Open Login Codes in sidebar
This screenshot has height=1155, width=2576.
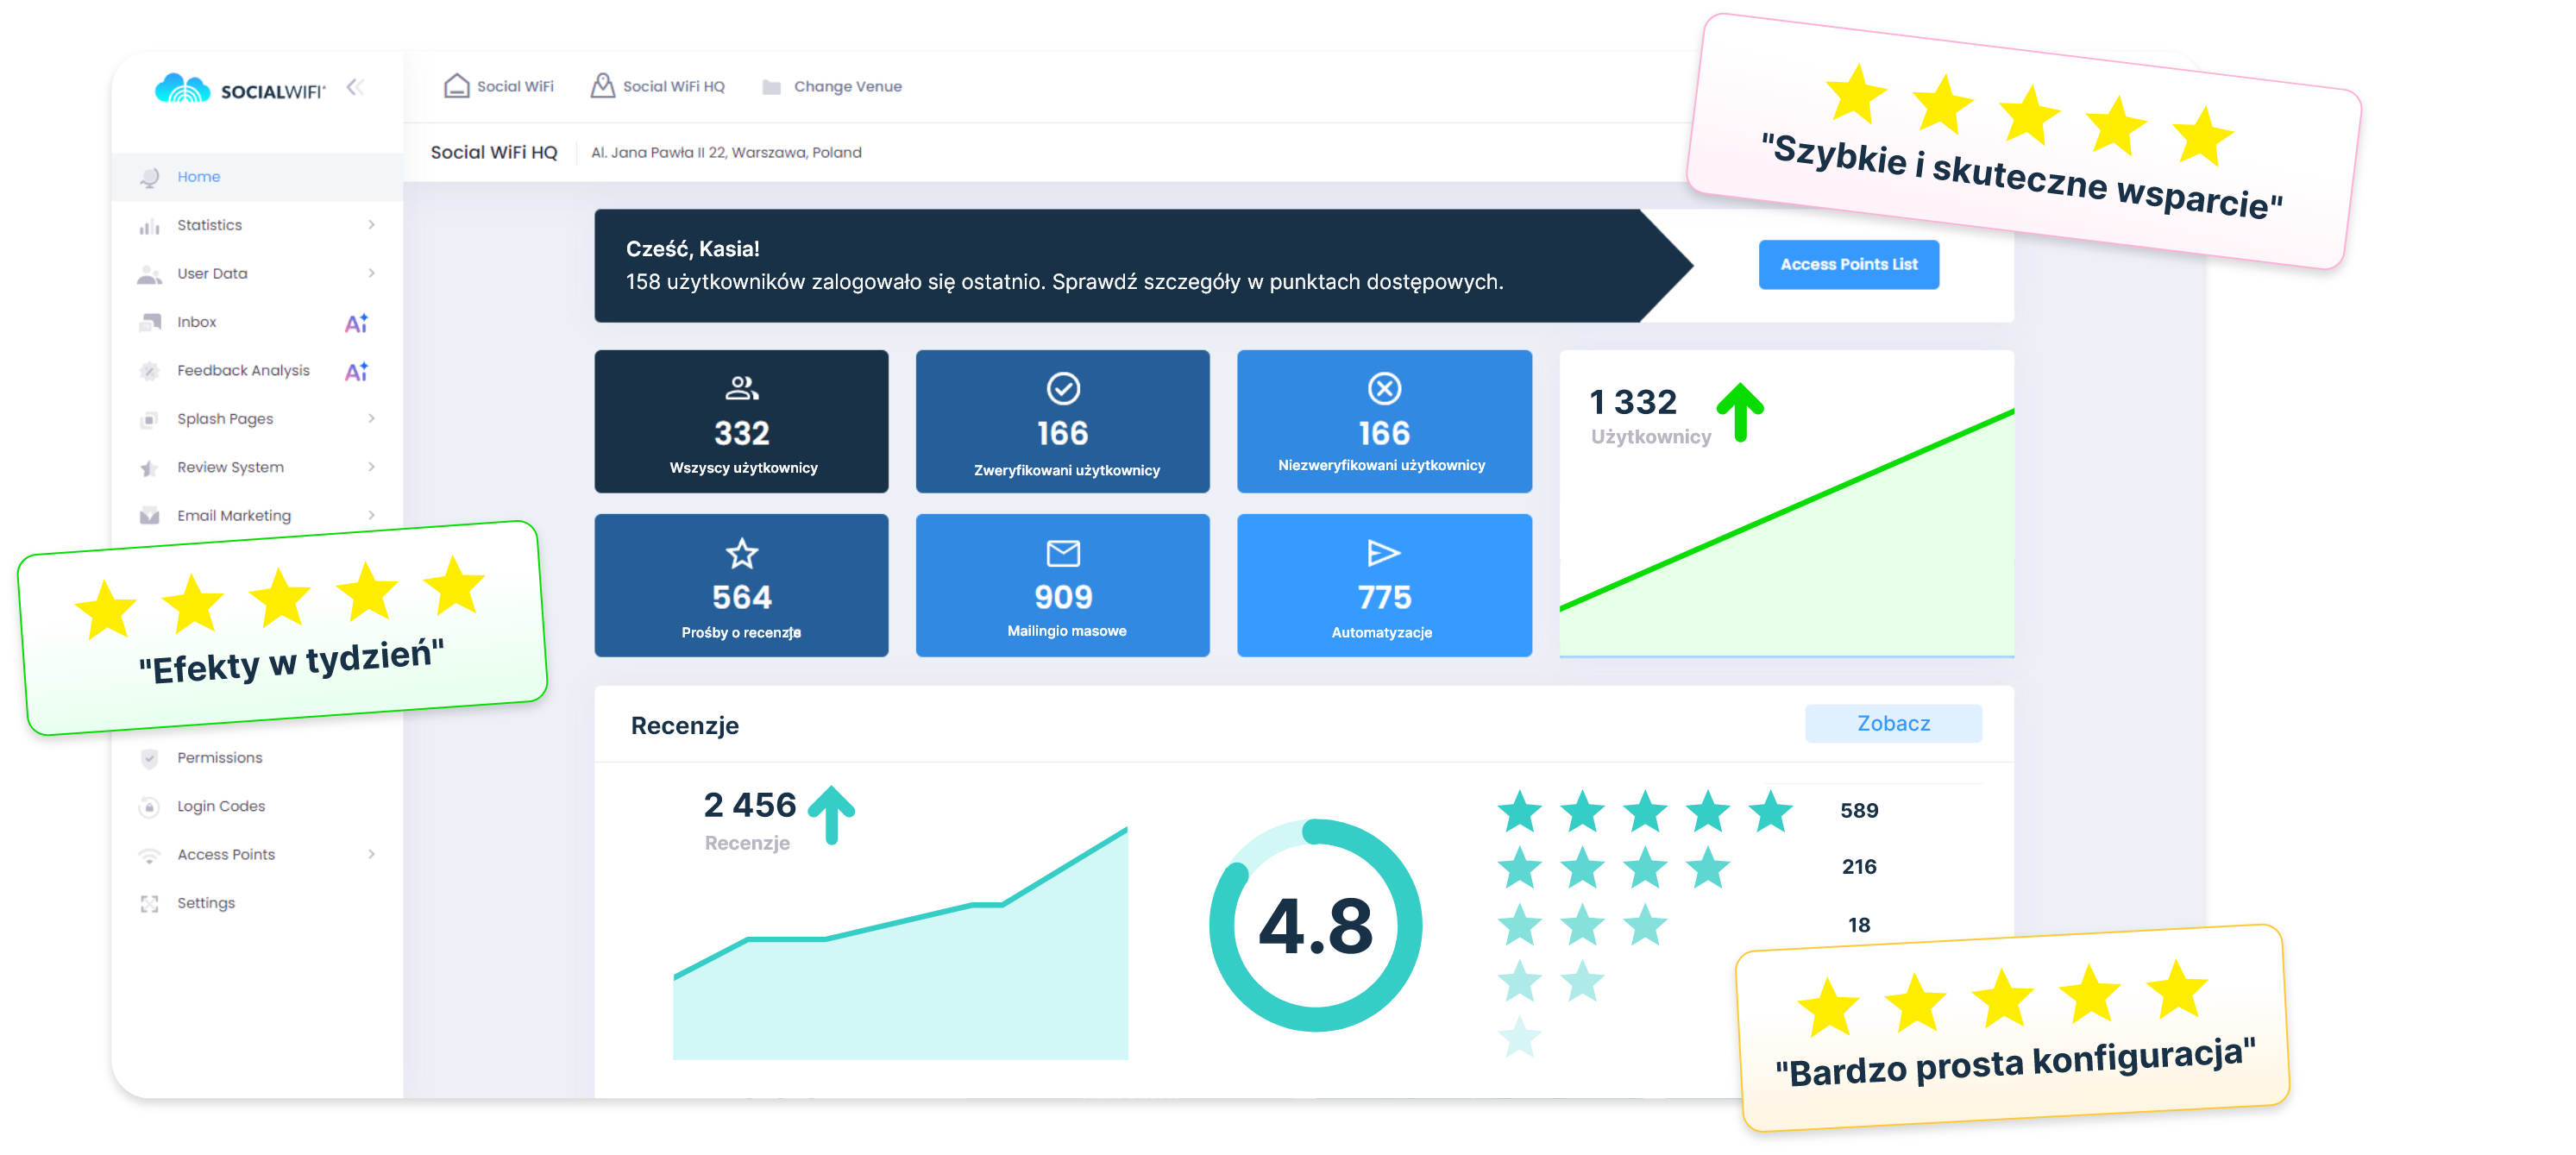(x=221, y=806)
